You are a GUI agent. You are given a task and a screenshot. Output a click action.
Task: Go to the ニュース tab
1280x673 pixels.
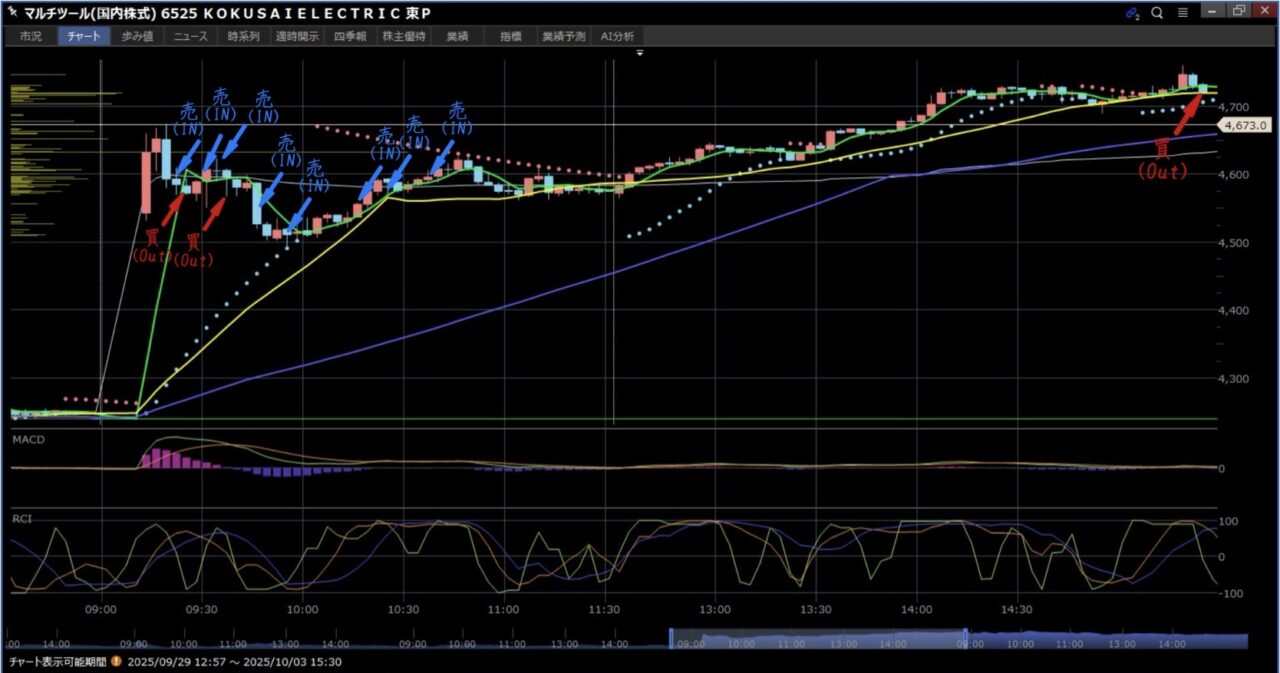point(191,36)
